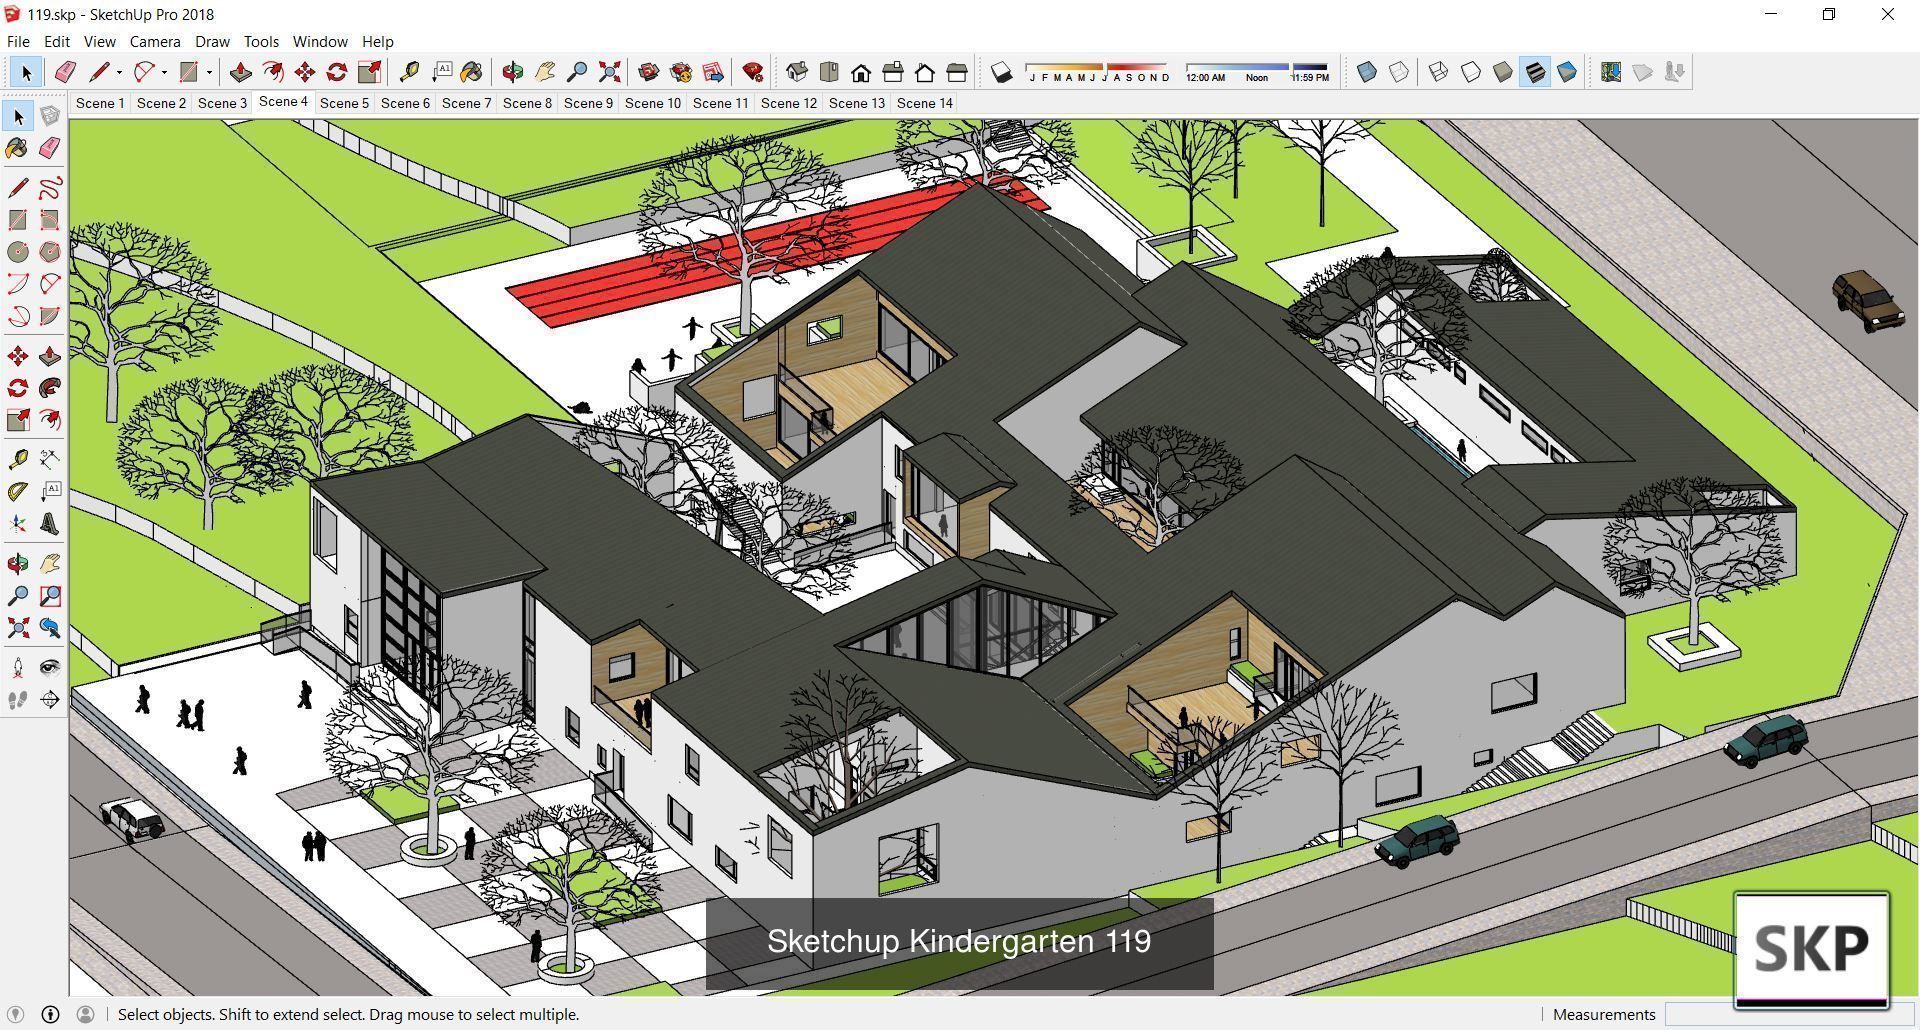Enable Monochrome face style
Screen dimensions: 1920x1030
click(x=1567, y=72)
